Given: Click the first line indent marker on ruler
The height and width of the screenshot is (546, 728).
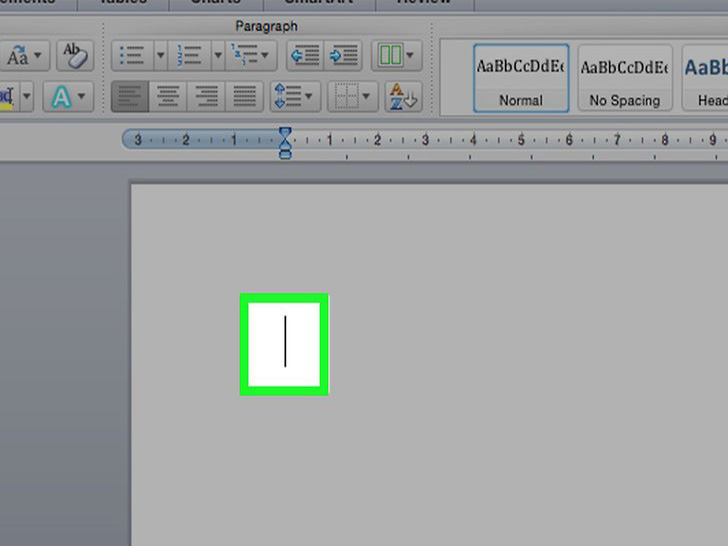Looking at the screenshot, I should click(x=285, y=133).
